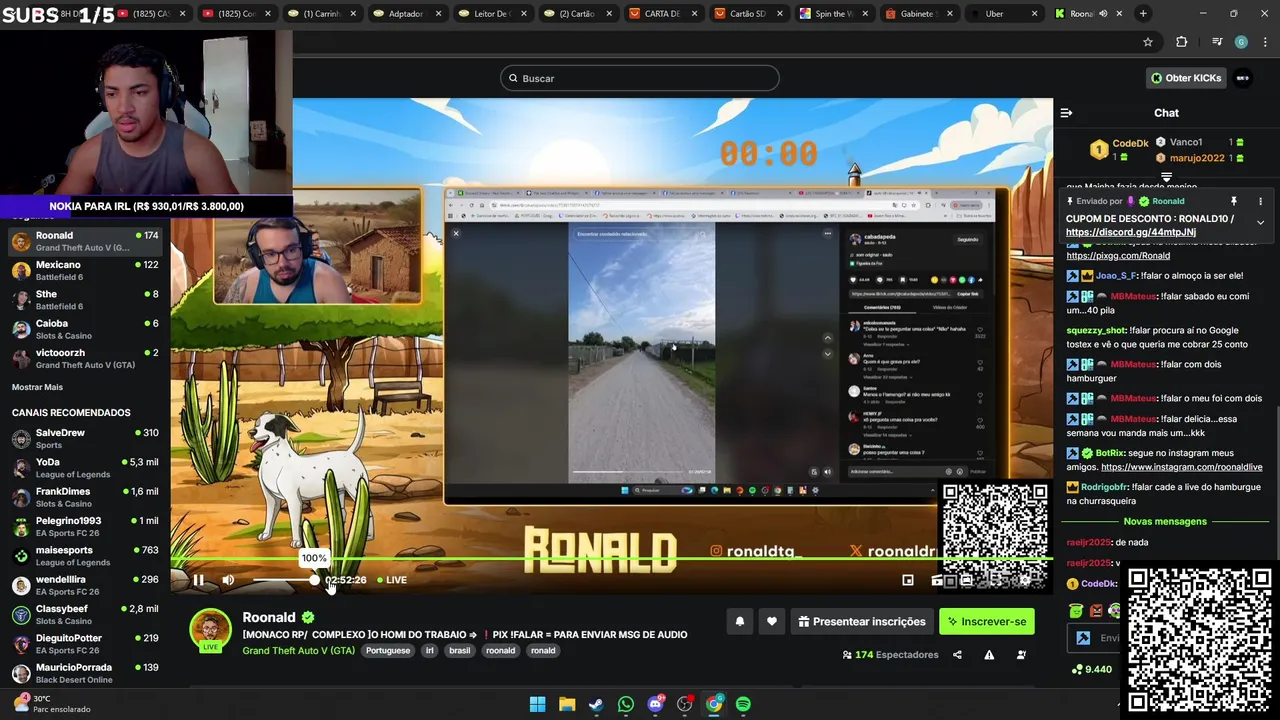Open profile avatar next to Obter KICKs
This screenshot has height=720, width=1280.
1243,78
